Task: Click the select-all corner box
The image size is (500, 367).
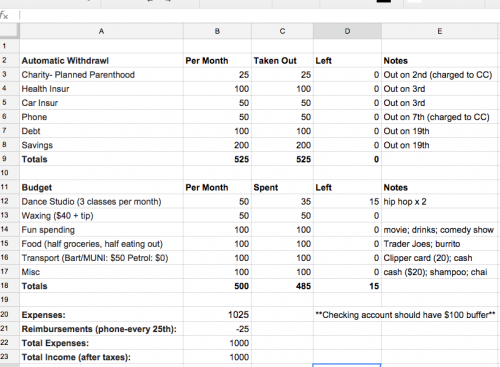Action: (x=9, y=31)
